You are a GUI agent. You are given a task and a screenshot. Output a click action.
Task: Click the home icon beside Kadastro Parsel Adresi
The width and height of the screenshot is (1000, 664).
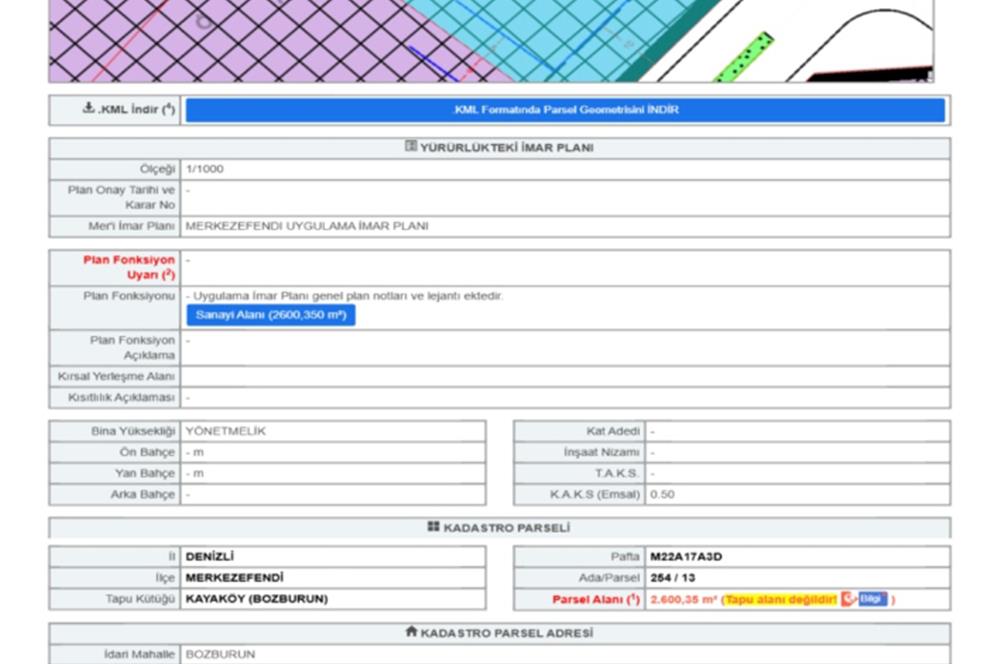411,632
